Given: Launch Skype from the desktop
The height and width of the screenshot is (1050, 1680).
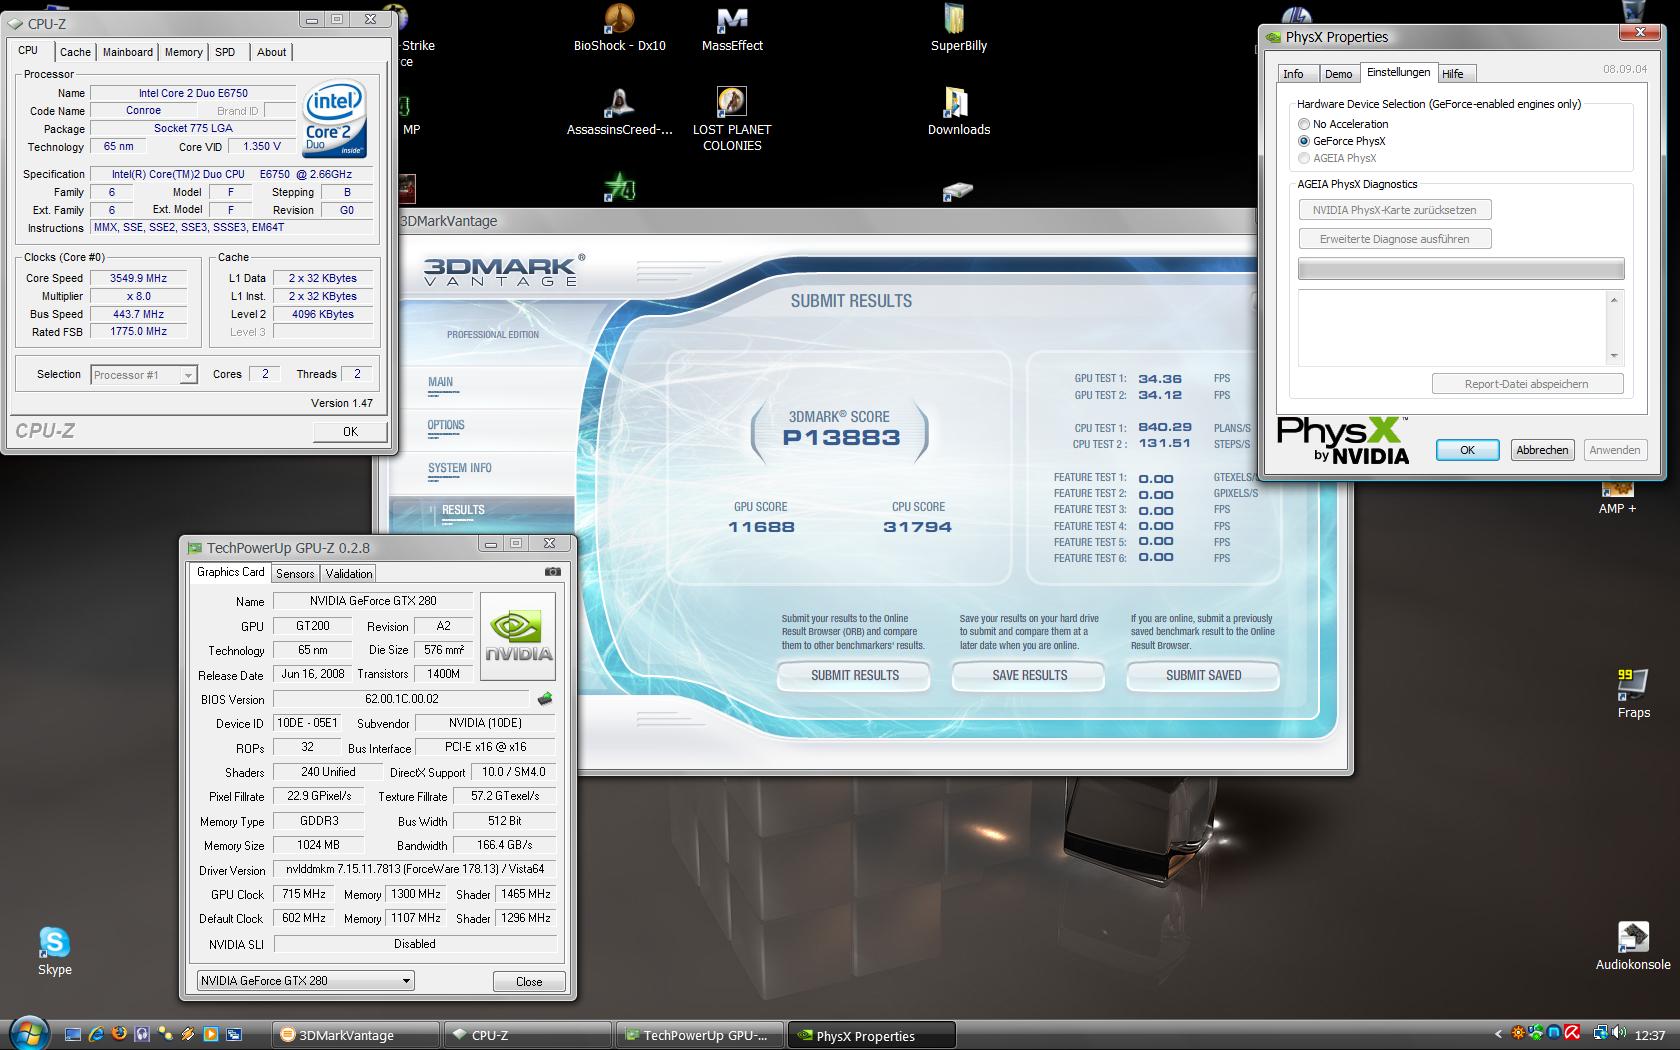Looking at the screenshot, I should (54, 951).
